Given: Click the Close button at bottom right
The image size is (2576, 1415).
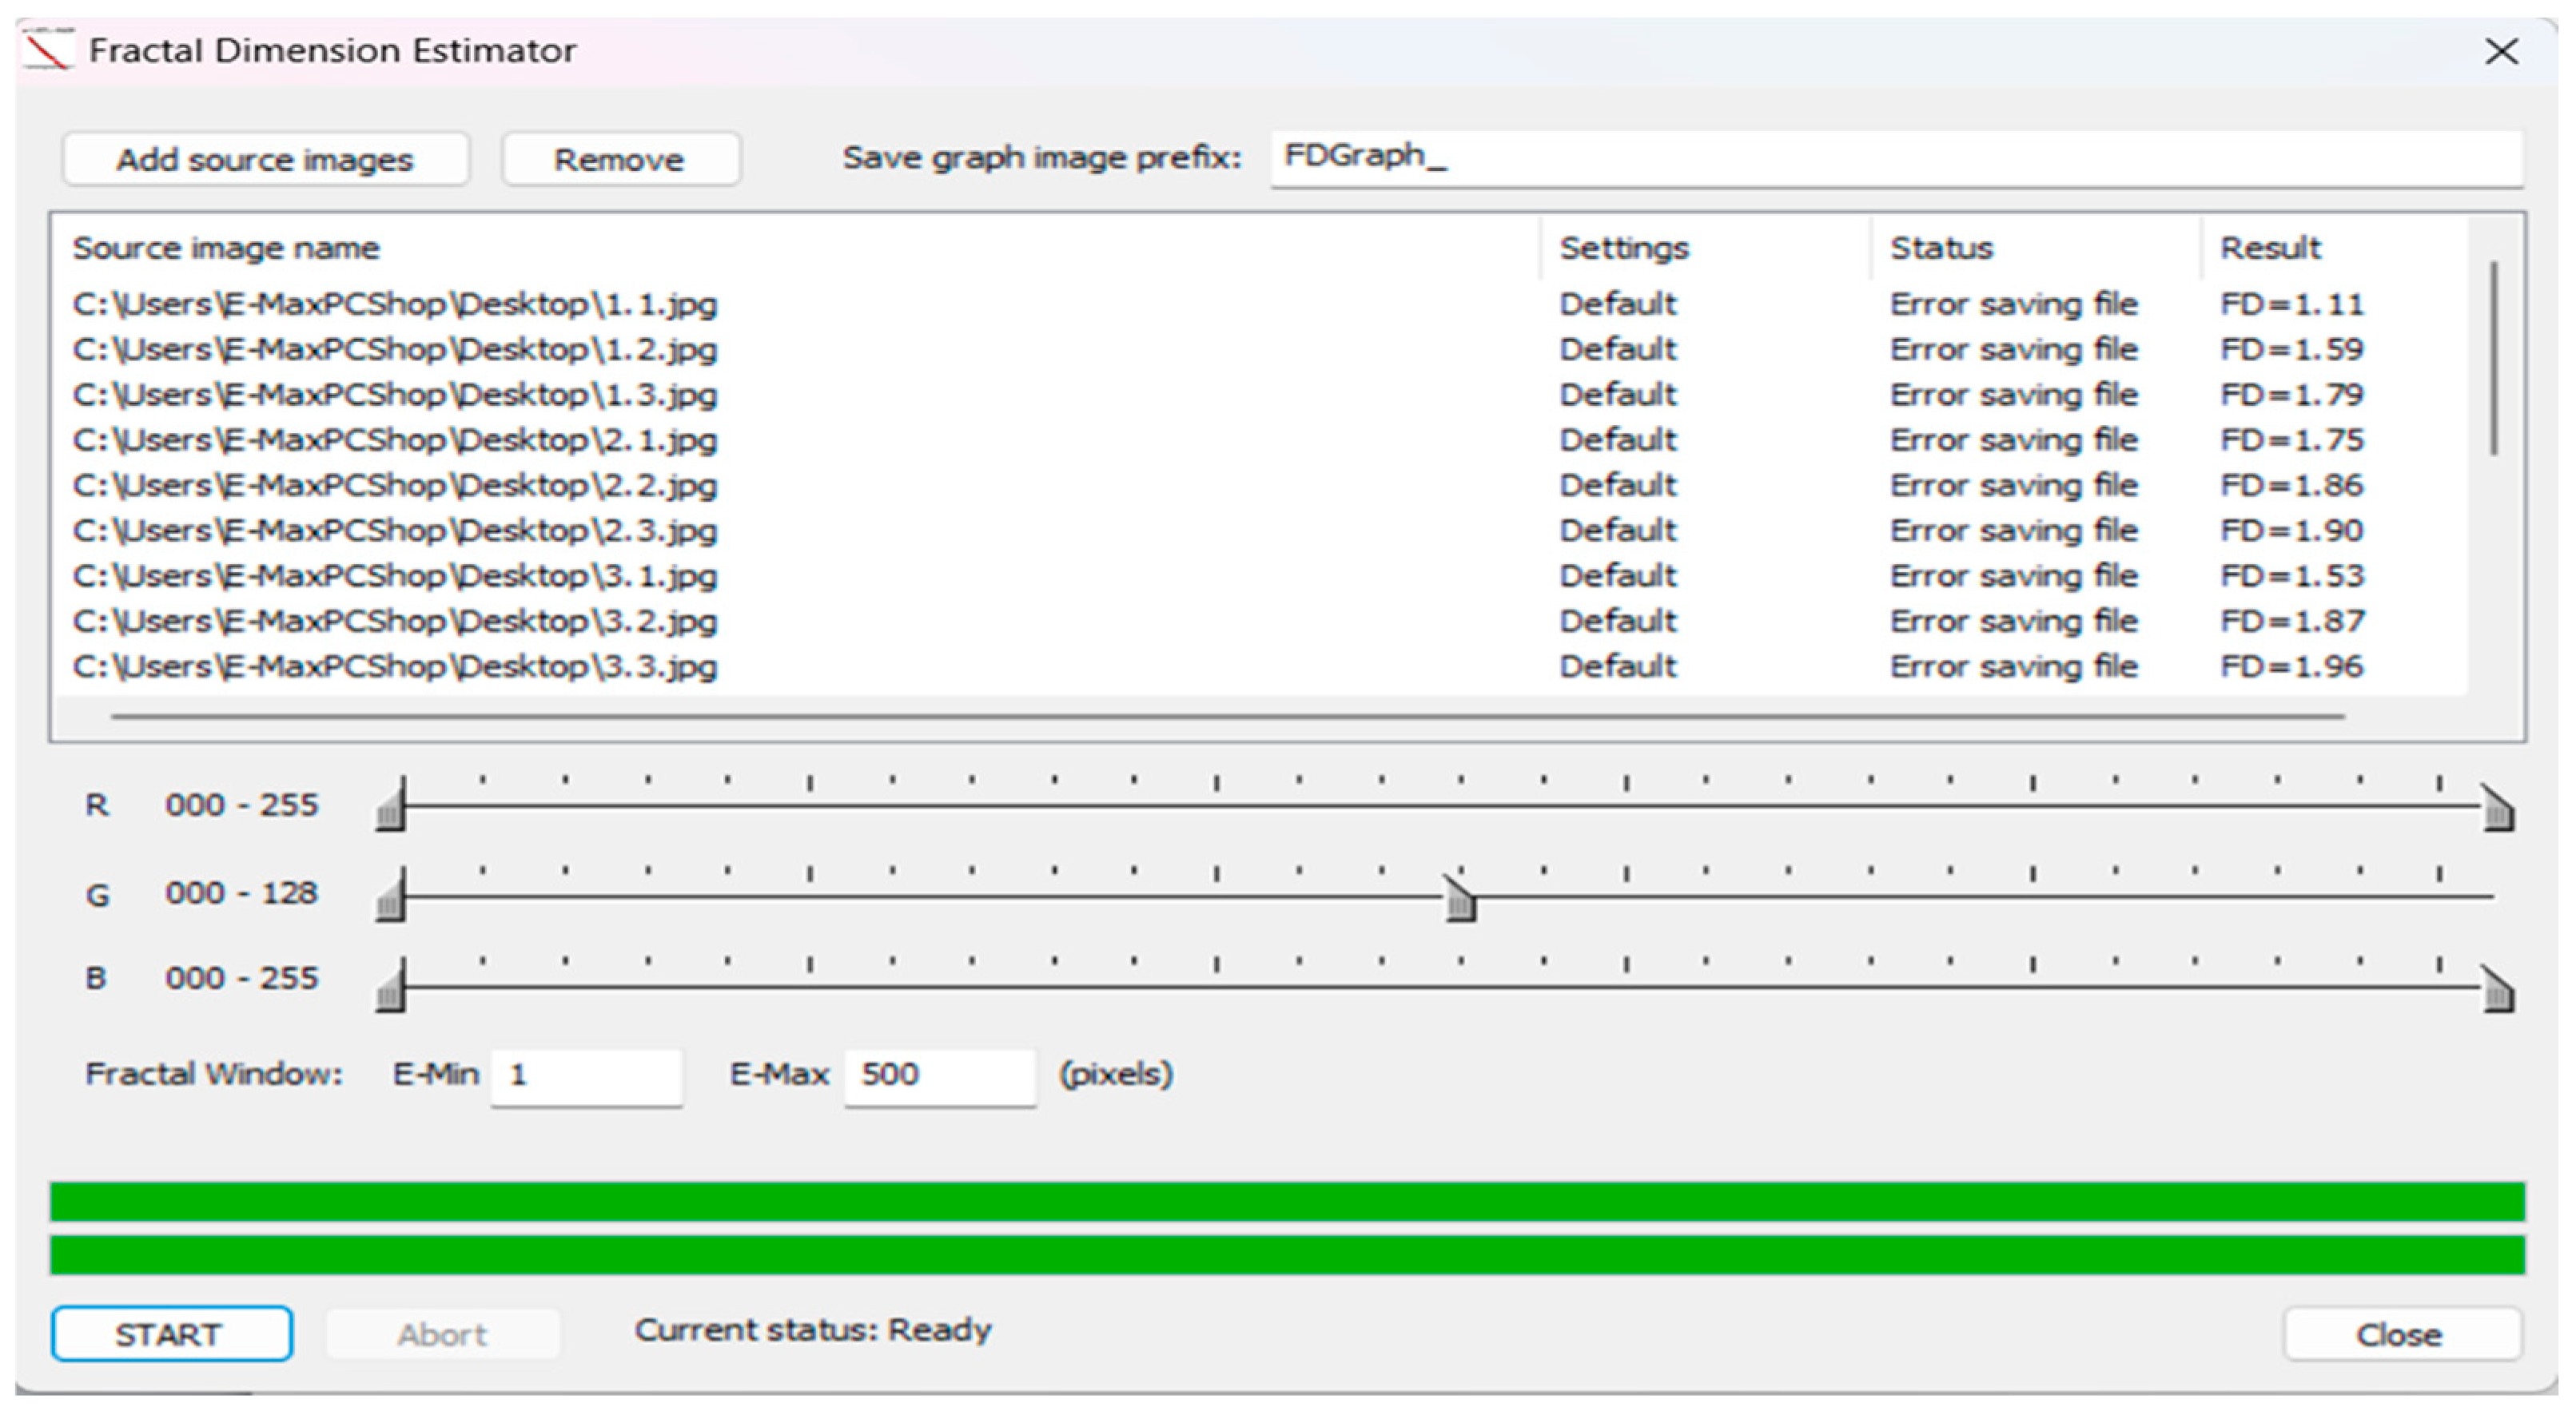Looking at the screenshot, I should tap(2402, 1334).
